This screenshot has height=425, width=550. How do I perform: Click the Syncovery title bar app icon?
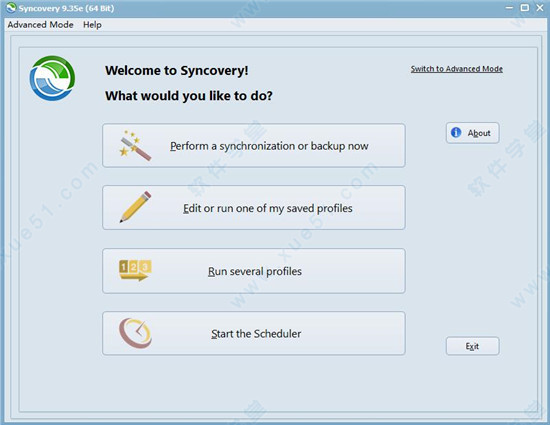(x=11, y=8)
